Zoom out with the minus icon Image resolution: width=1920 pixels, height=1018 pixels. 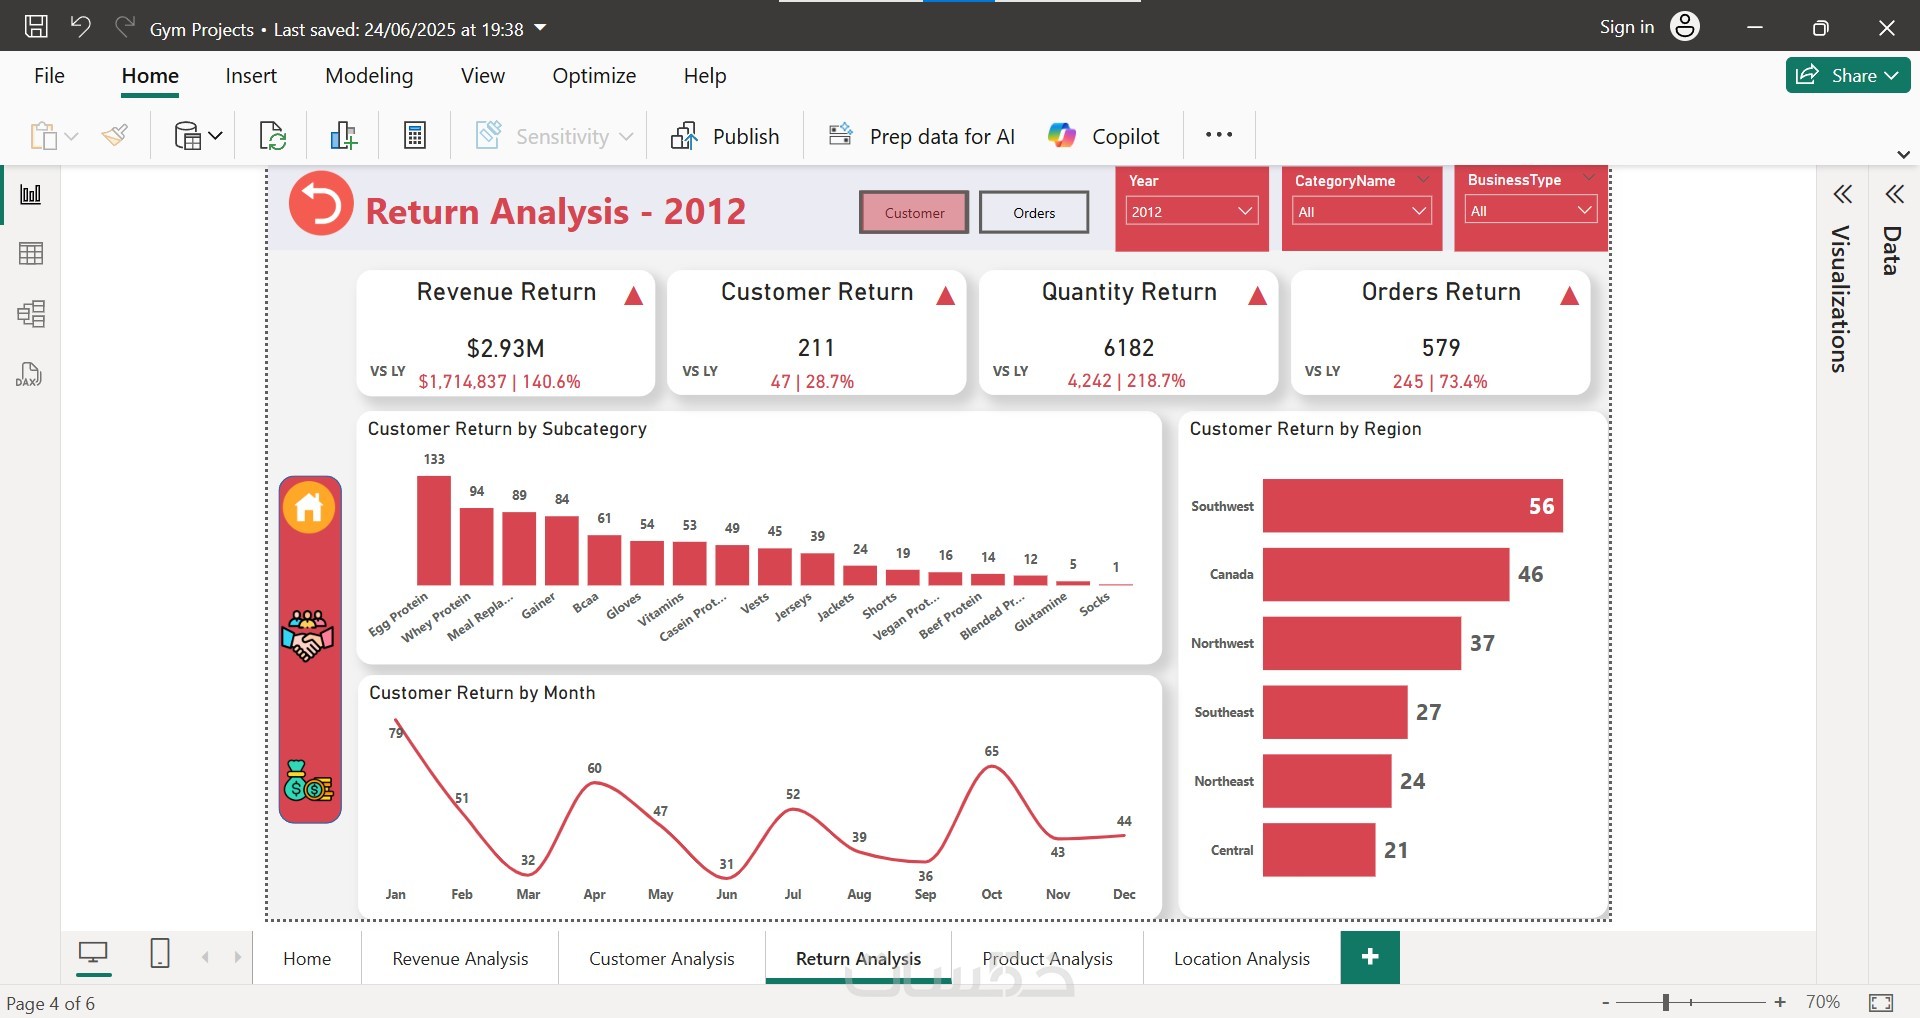click(1606, 1002)
